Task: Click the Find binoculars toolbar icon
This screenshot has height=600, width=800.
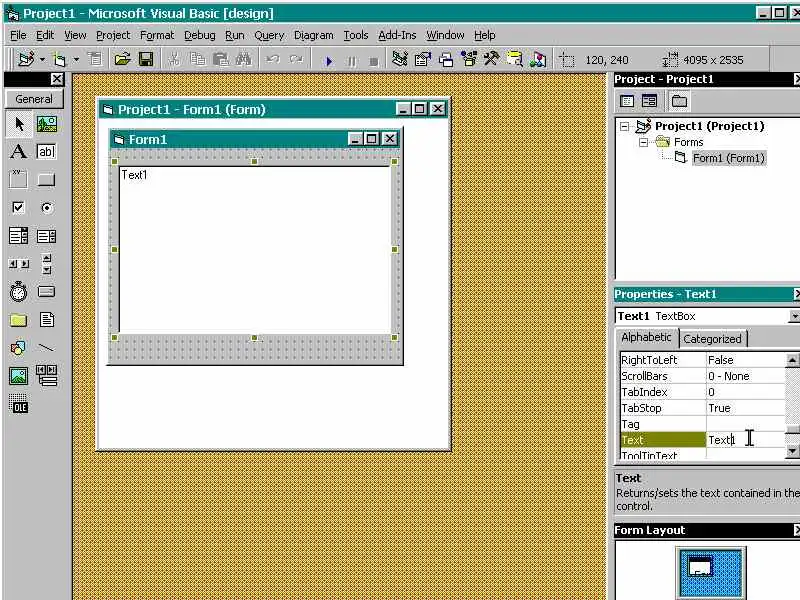Action: point(243,60)
